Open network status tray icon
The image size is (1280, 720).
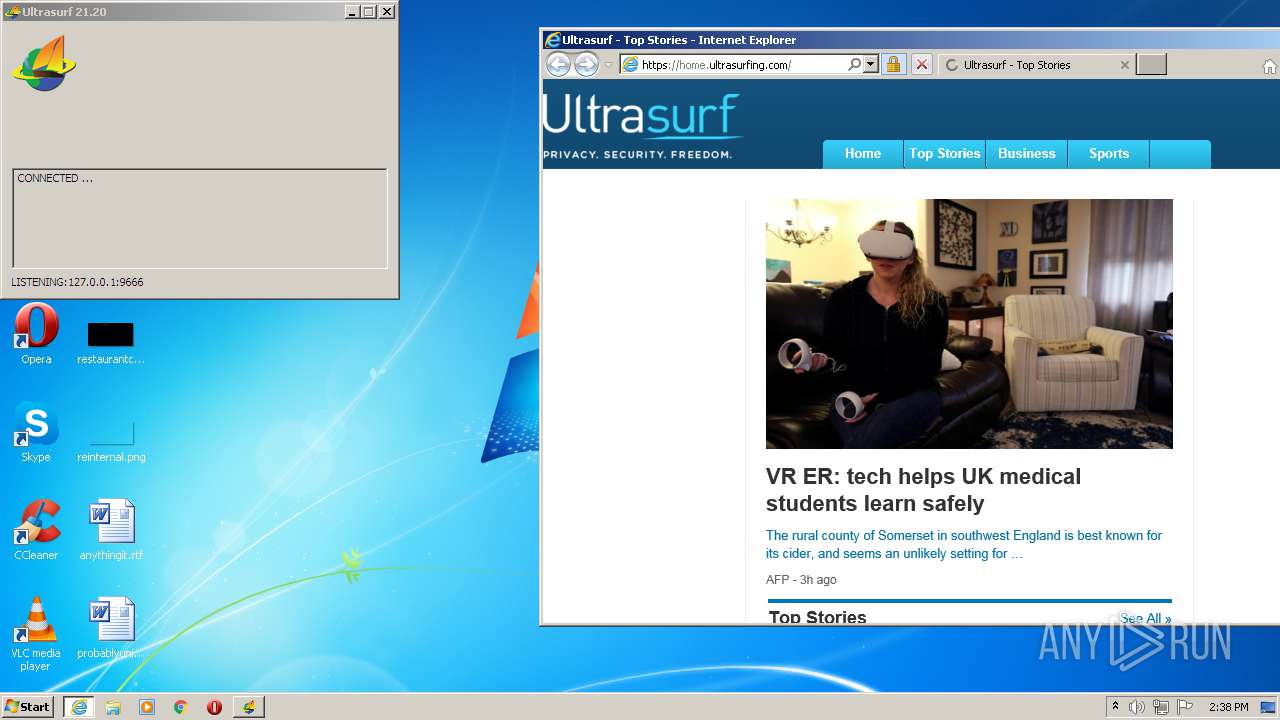1161,707
